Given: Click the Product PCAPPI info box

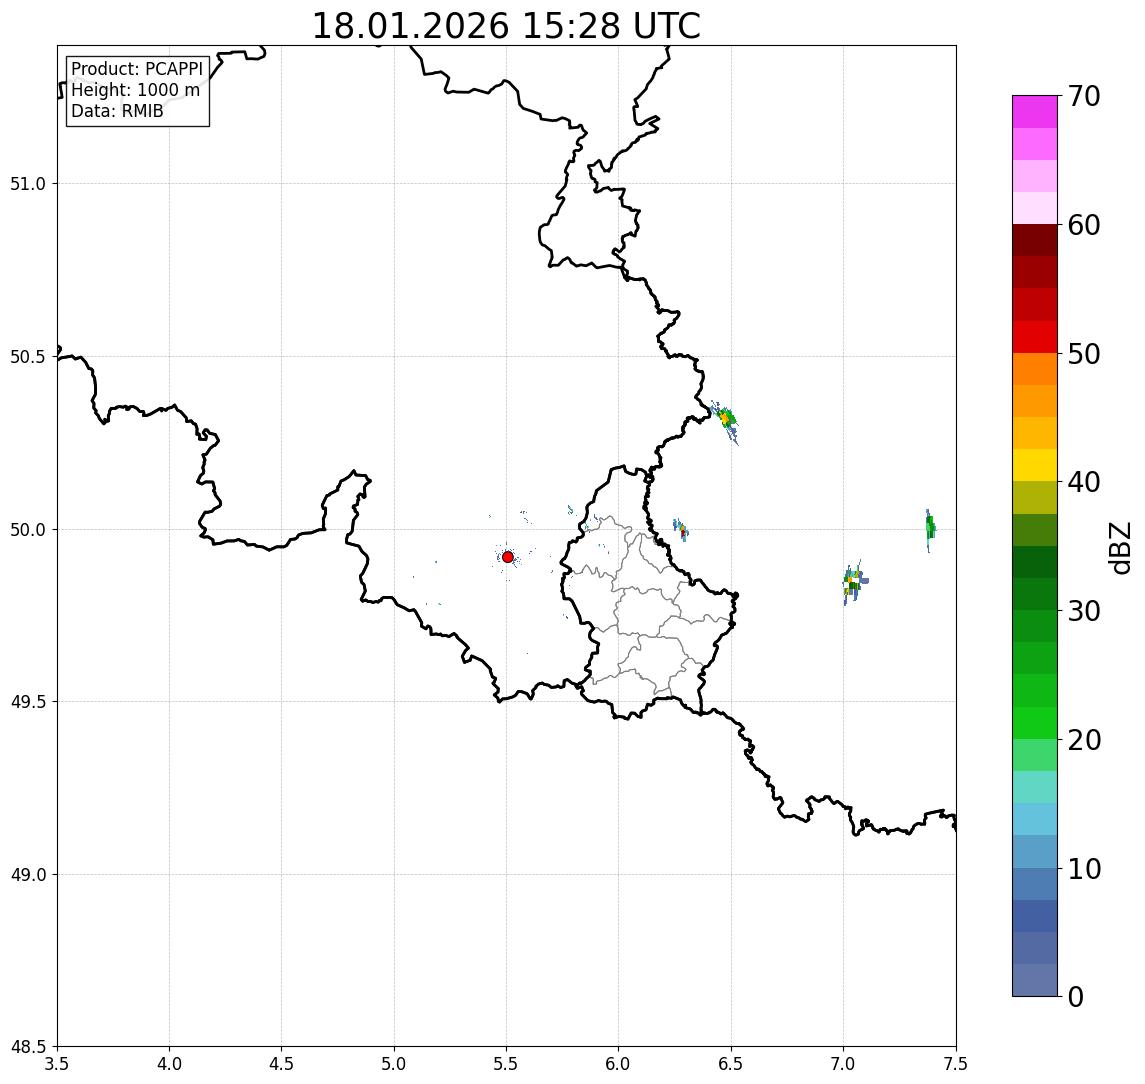Looking at the screenshot, I should click(138, 91).
